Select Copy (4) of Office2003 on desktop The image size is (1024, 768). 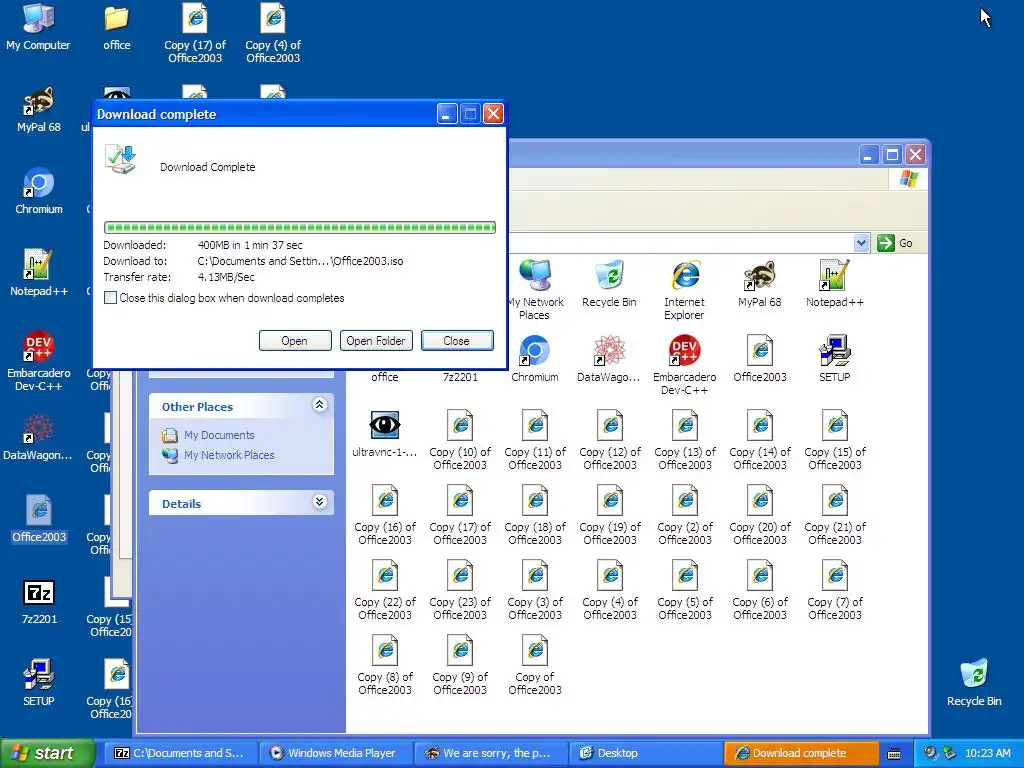coord(273,33)
